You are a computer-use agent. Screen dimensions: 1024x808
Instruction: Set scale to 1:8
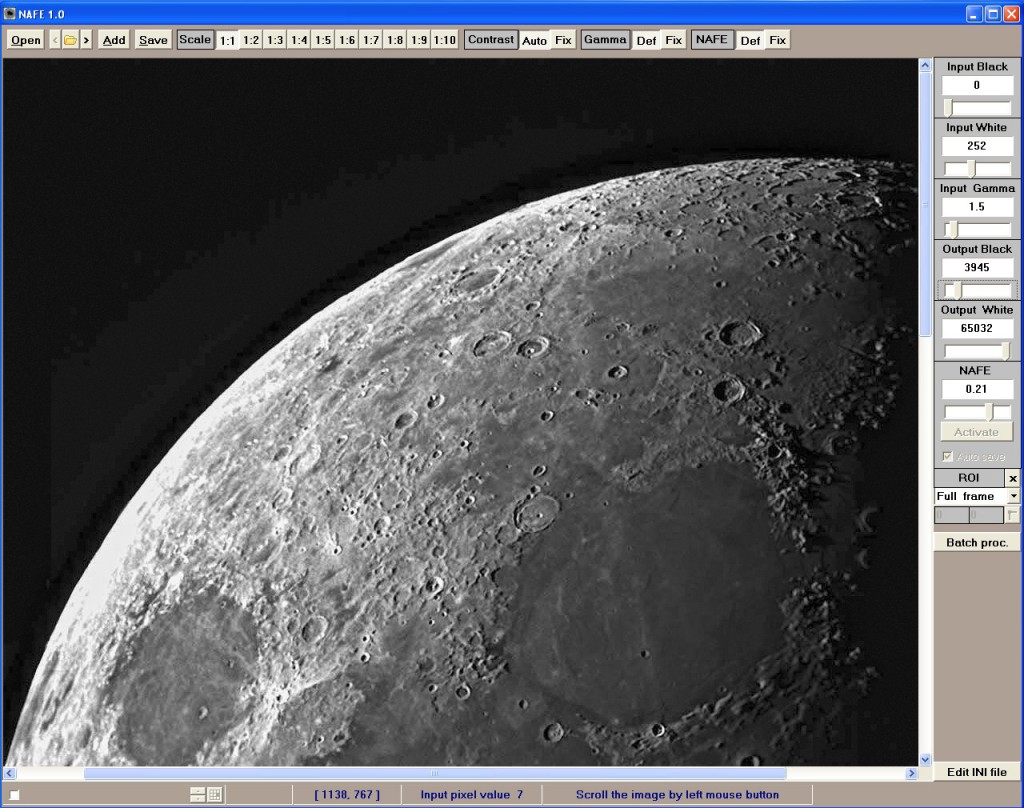[x=395, y=40]
